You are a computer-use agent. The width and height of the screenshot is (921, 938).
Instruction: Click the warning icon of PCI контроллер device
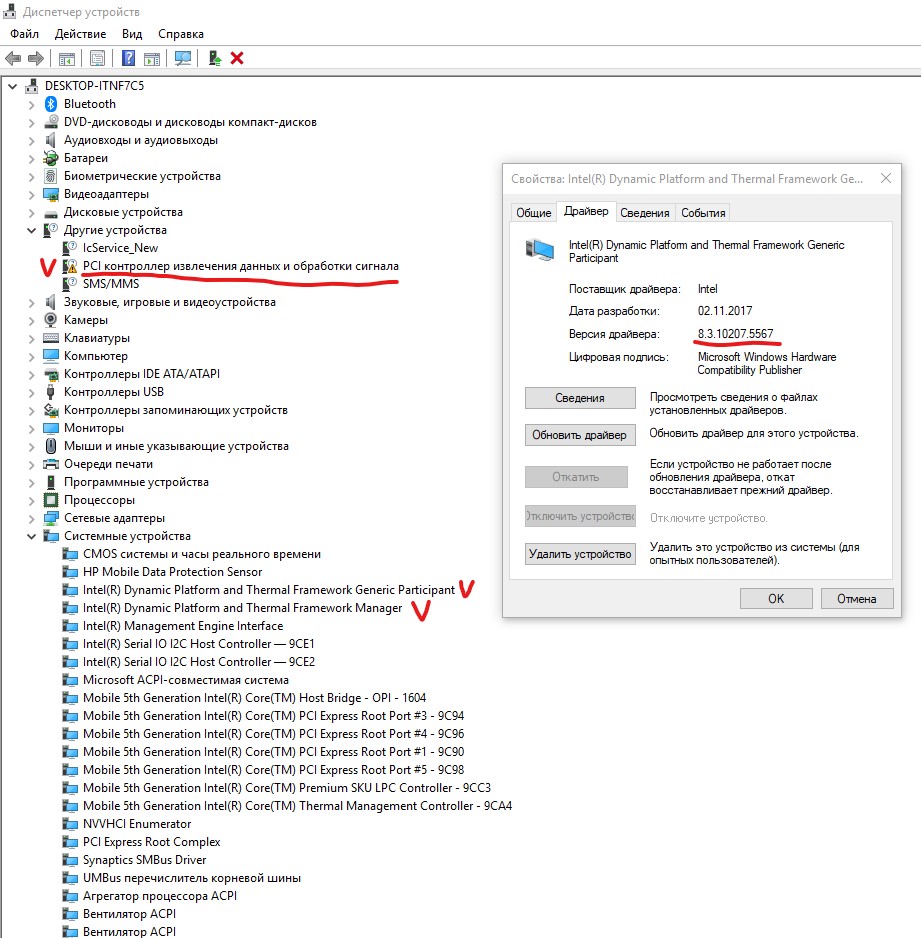coord(70,266)
